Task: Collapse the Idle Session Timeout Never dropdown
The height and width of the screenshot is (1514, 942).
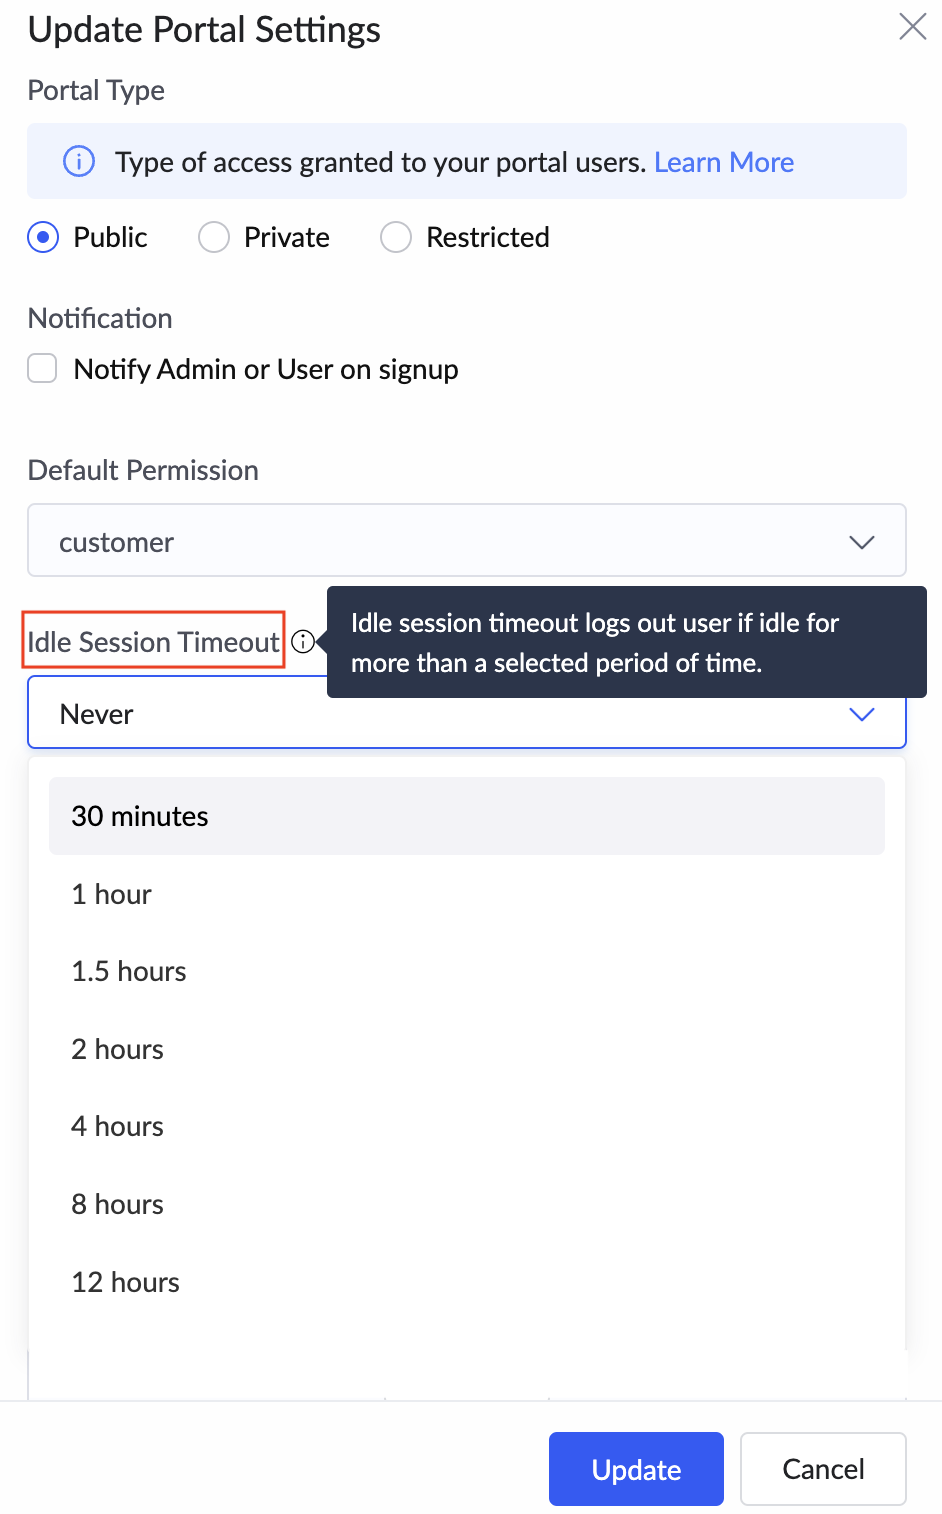Action: (467, 713)
